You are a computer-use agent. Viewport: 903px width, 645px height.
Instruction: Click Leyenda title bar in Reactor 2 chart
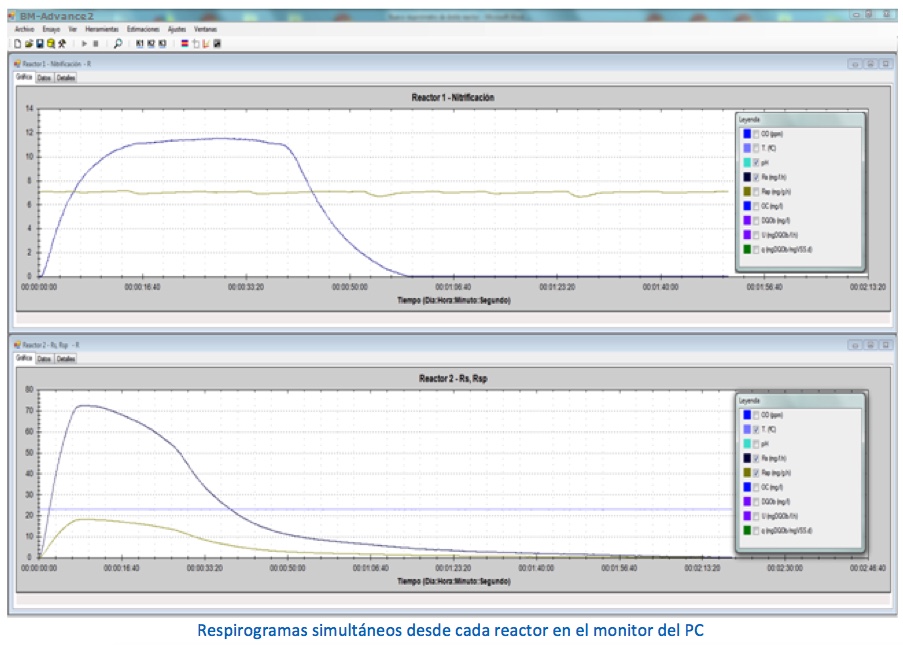tap(800, 401)
